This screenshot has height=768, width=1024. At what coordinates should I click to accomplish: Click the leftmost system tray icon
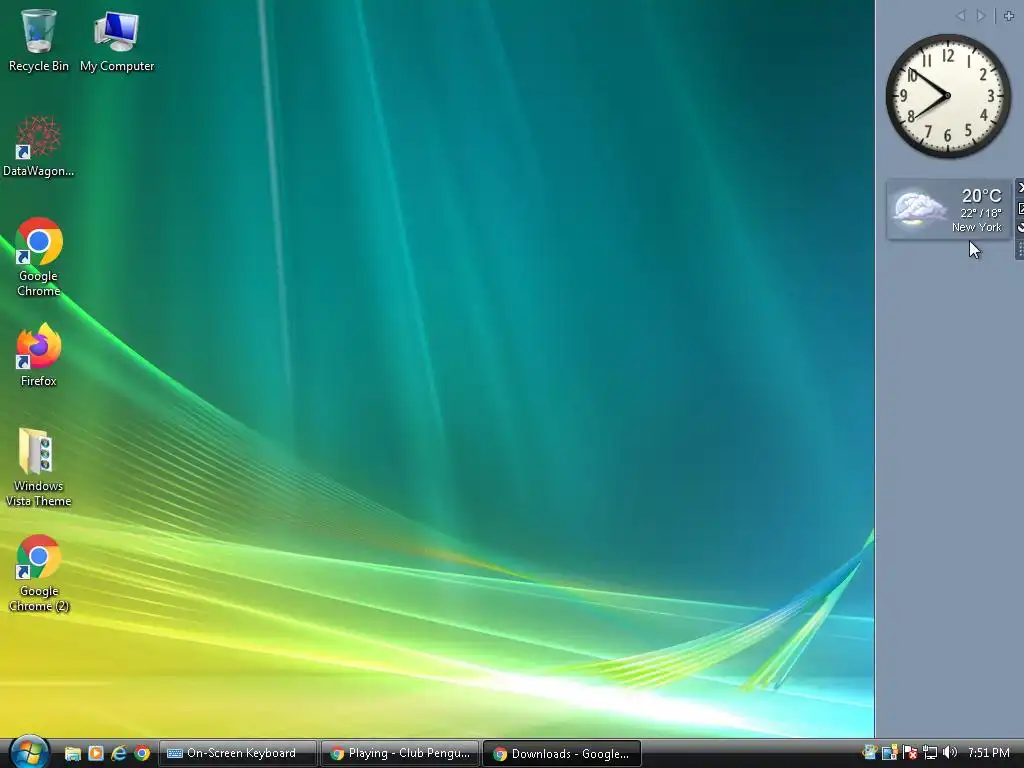[869, 753]
